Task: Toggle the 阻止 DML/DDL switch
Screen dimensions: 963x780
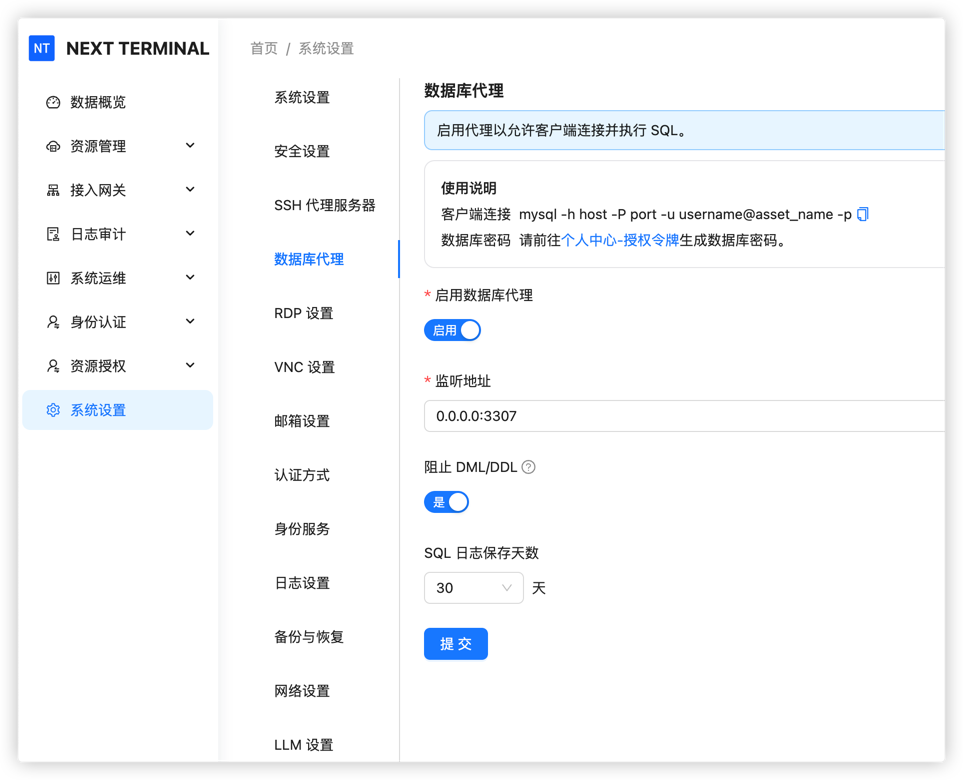Action: coord(446,502)
